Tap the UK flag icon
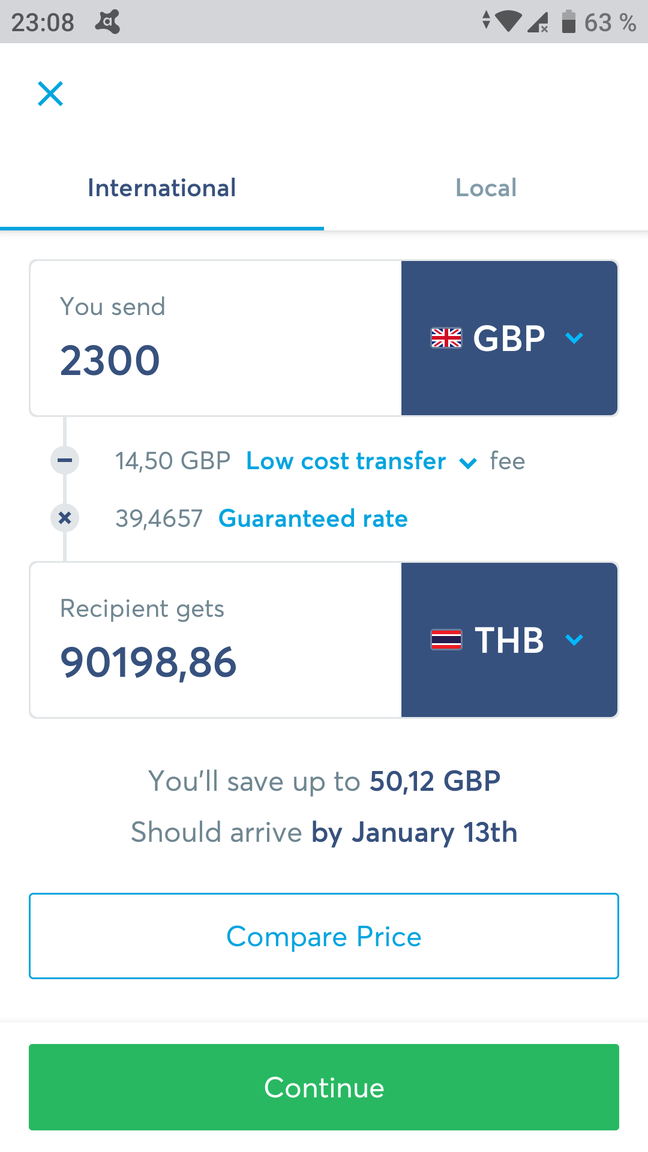The height and width of the screenshot is (1152, 648). click(446, 338)
